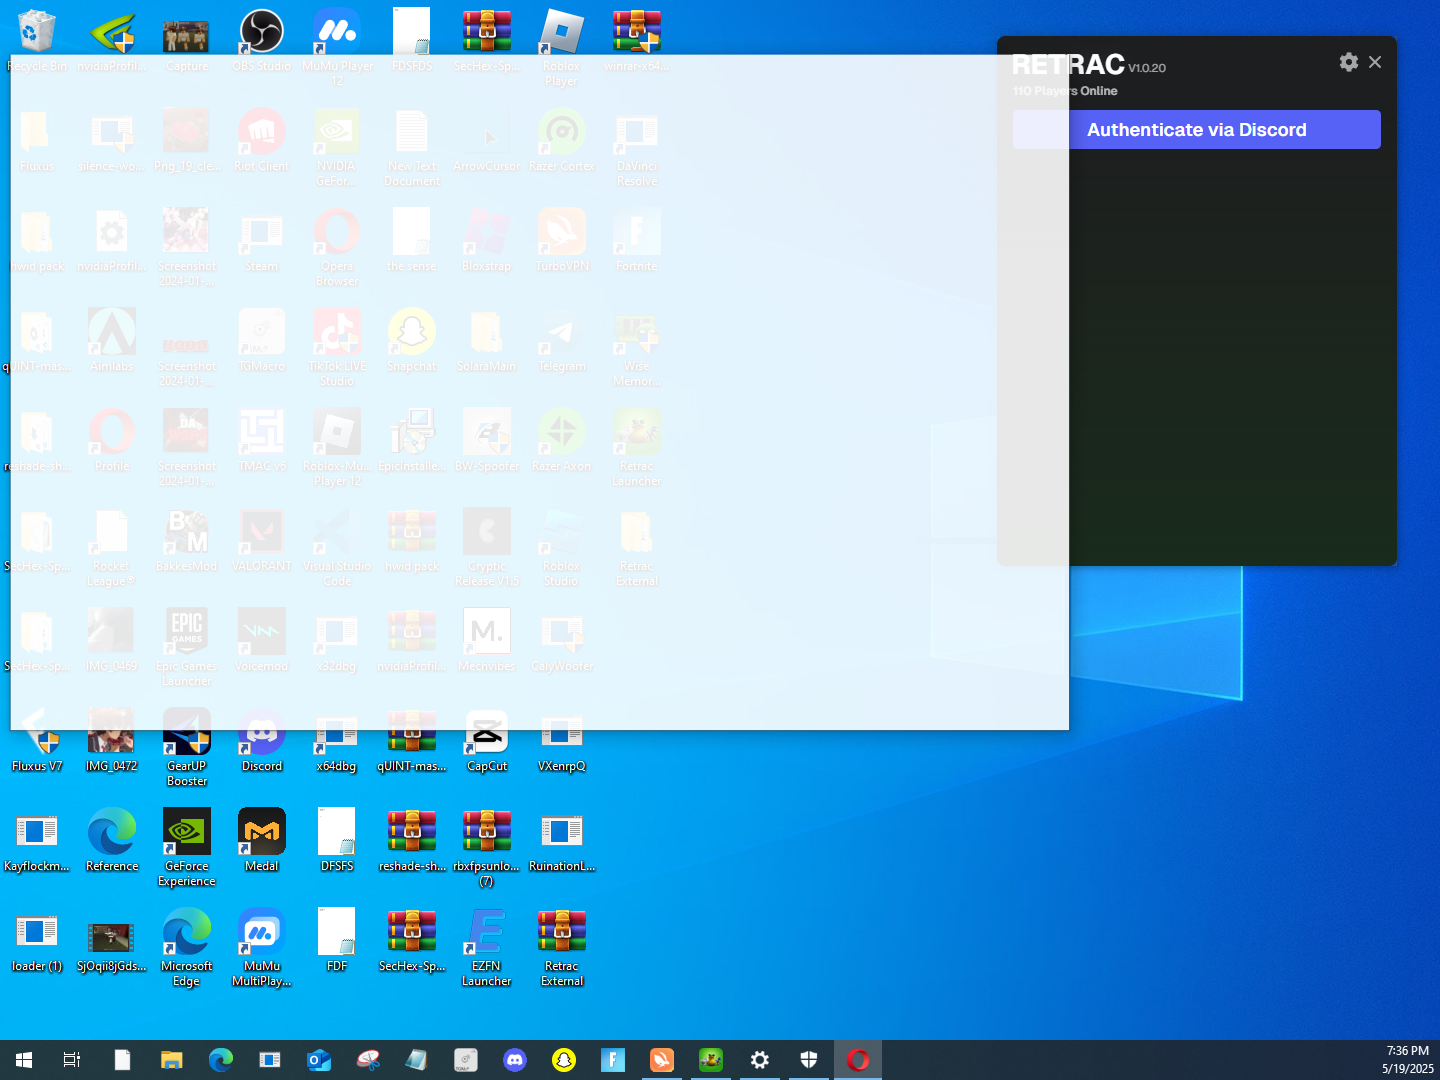Select the winrar-x64... installer icon

coord(637,41)
